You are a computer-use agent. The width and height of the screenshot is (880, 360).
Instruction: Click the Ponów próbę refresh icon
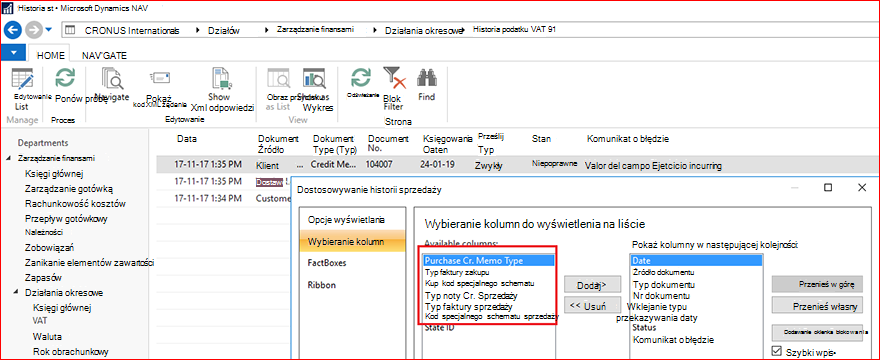65,78
